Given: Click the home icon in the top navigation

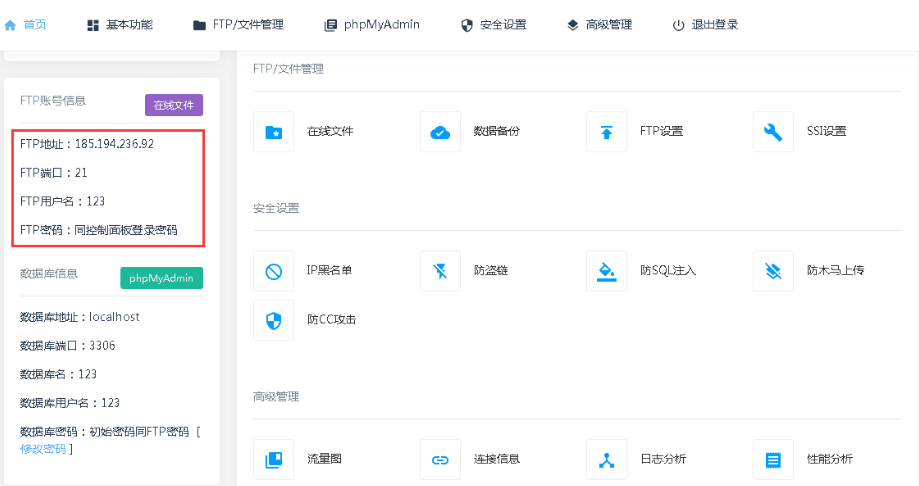Looking at the screenshot, I should click(10, 25).
